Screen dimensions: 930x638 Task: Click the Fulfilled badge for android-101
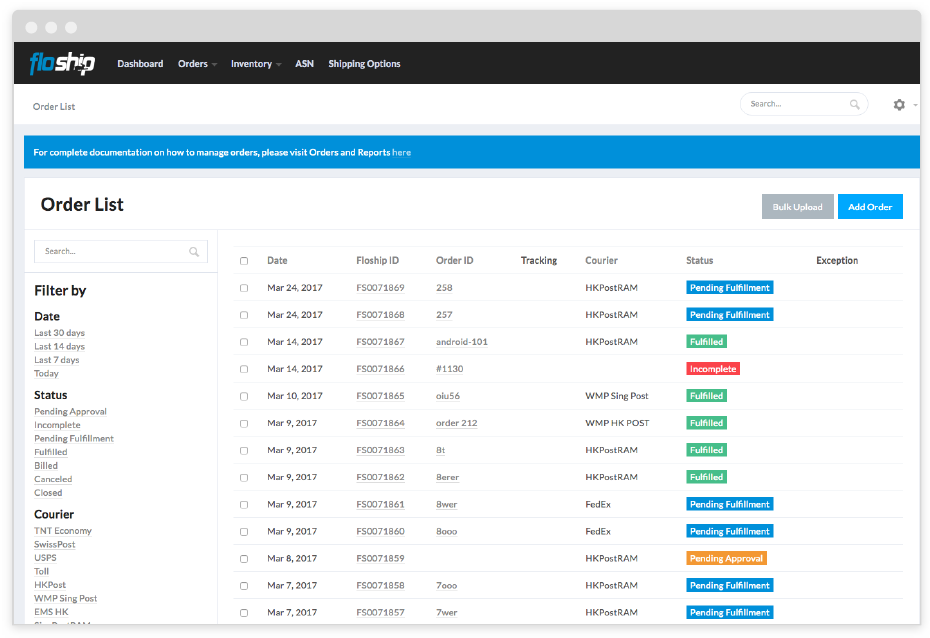point(706,342)
